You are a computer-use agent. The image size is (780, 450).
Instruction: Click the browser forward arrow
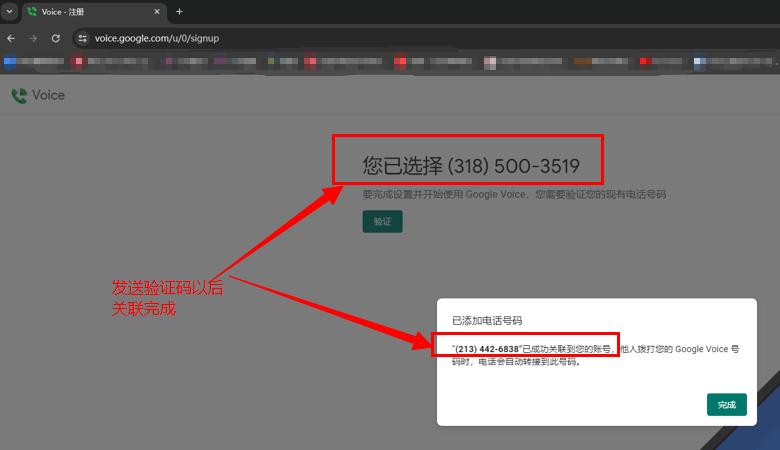[33, 38]
